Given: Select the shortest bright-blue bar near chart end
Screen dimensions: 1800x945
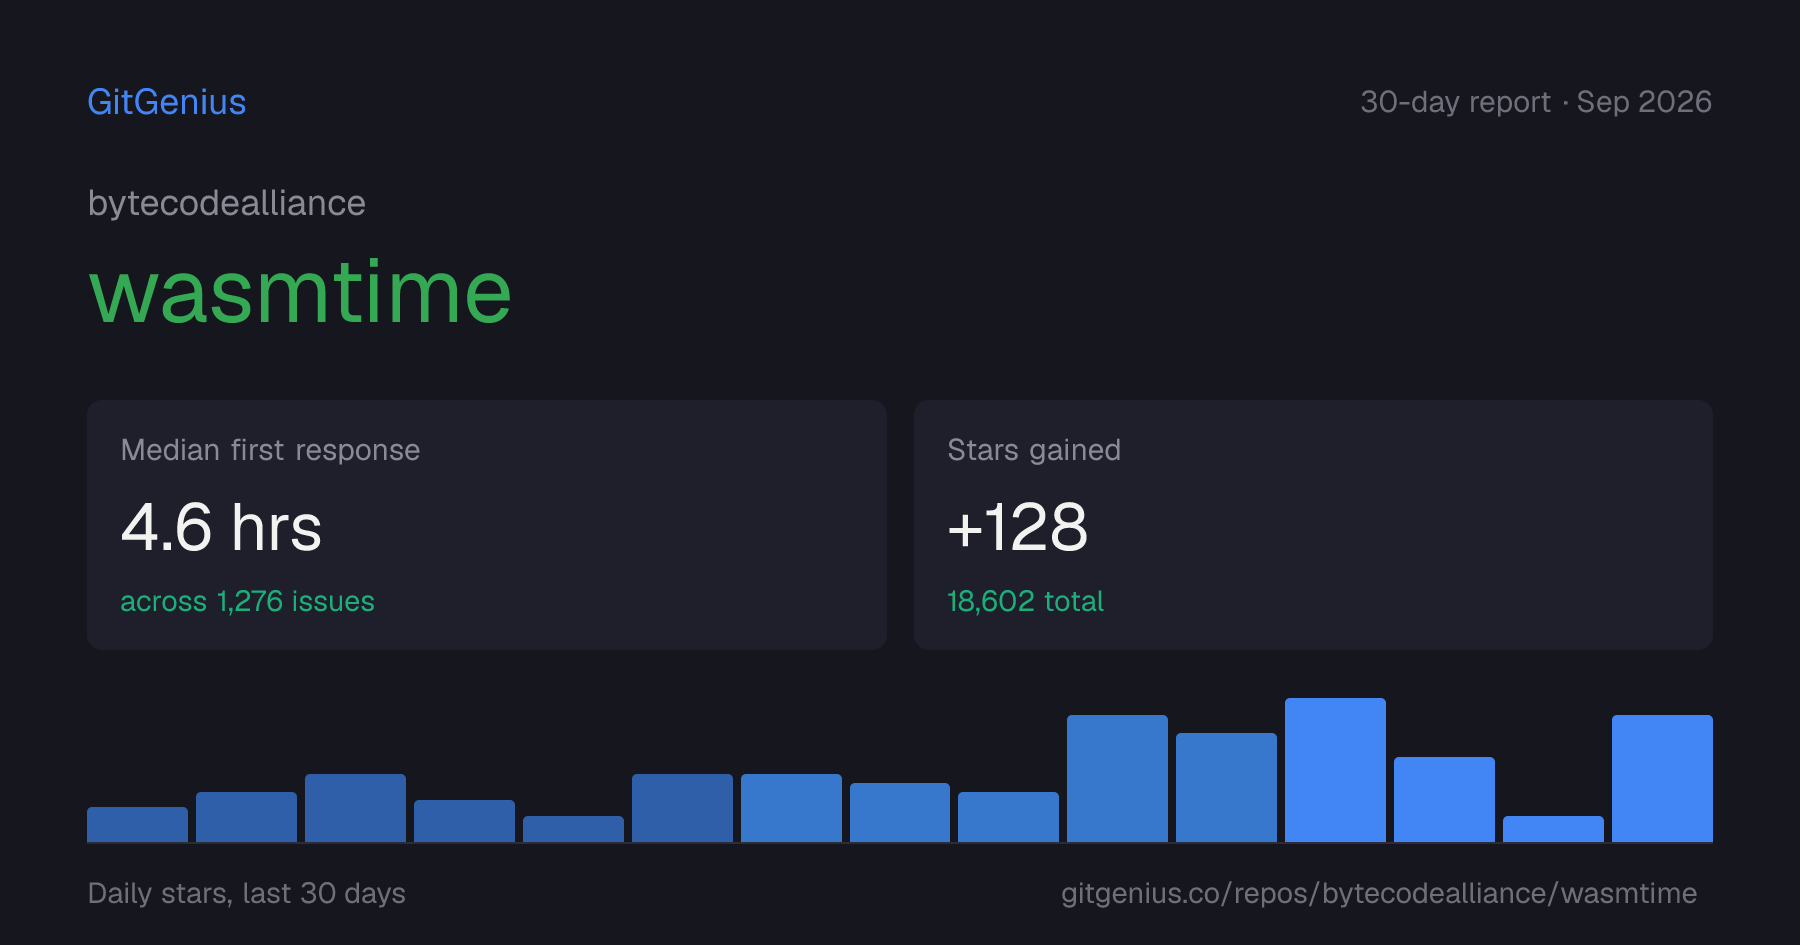Looking at the screenshot, I should (1553, 829).
